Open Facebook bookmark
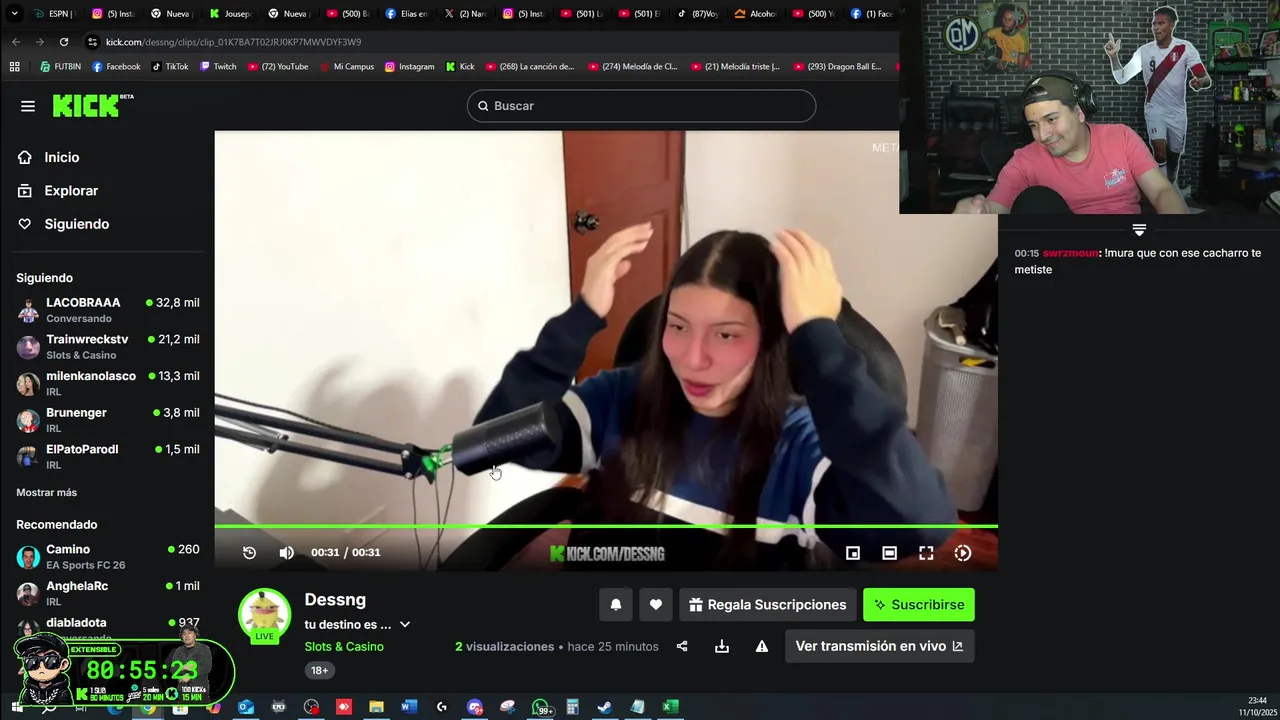 pyautogui.click(x=116, y=67)
